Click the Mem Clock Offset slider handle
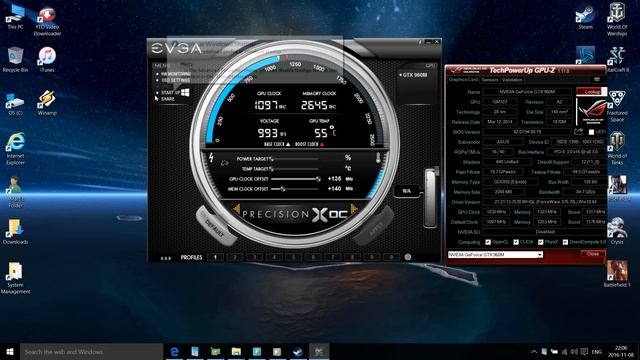This screenshot has width=640, height=360. (282, 189)
